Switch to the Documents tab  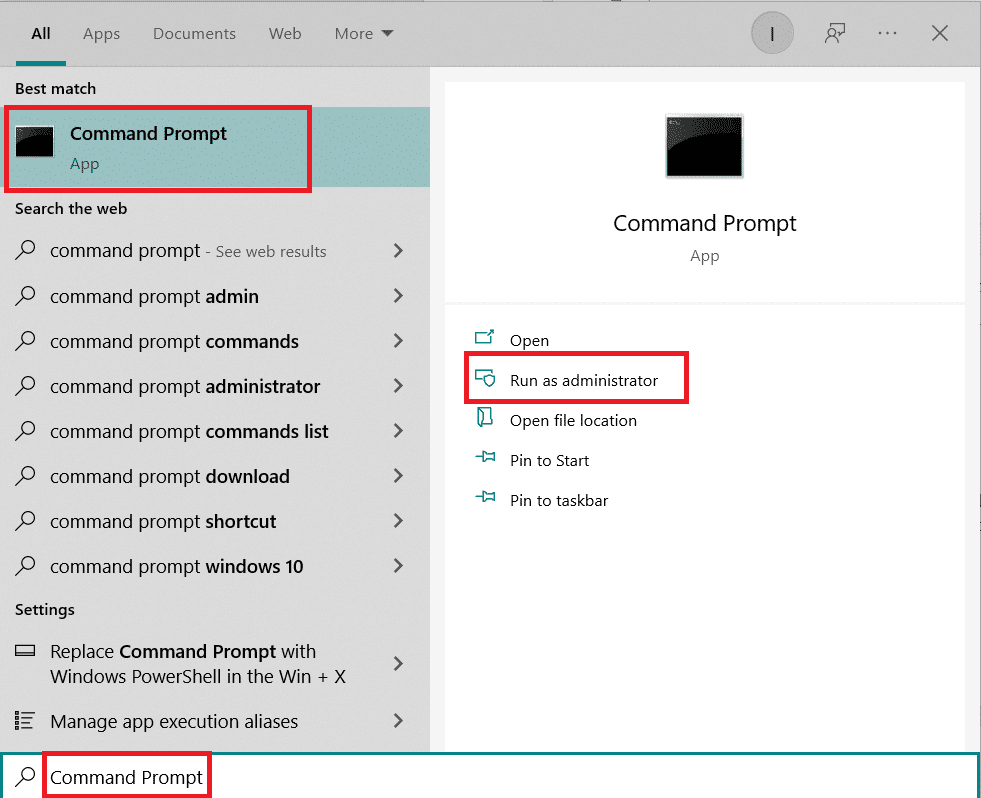click(x=194, y=33)
